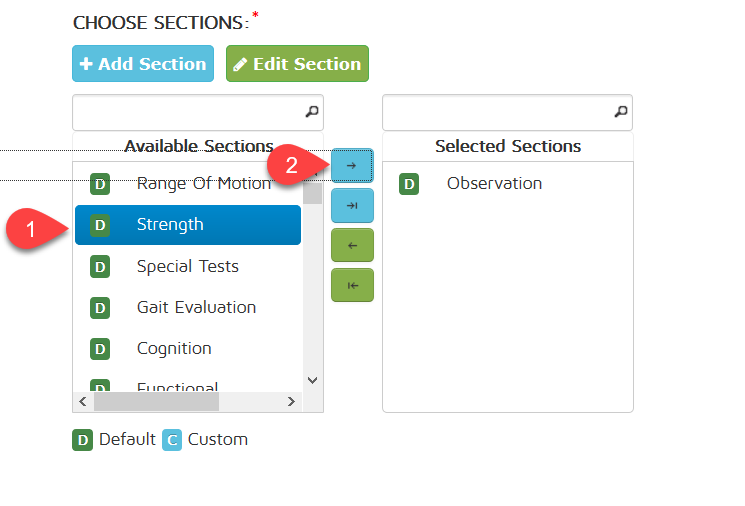The image size is (745, 506).
Task: Select Observation in Selected Sections list
Action: 494,184
